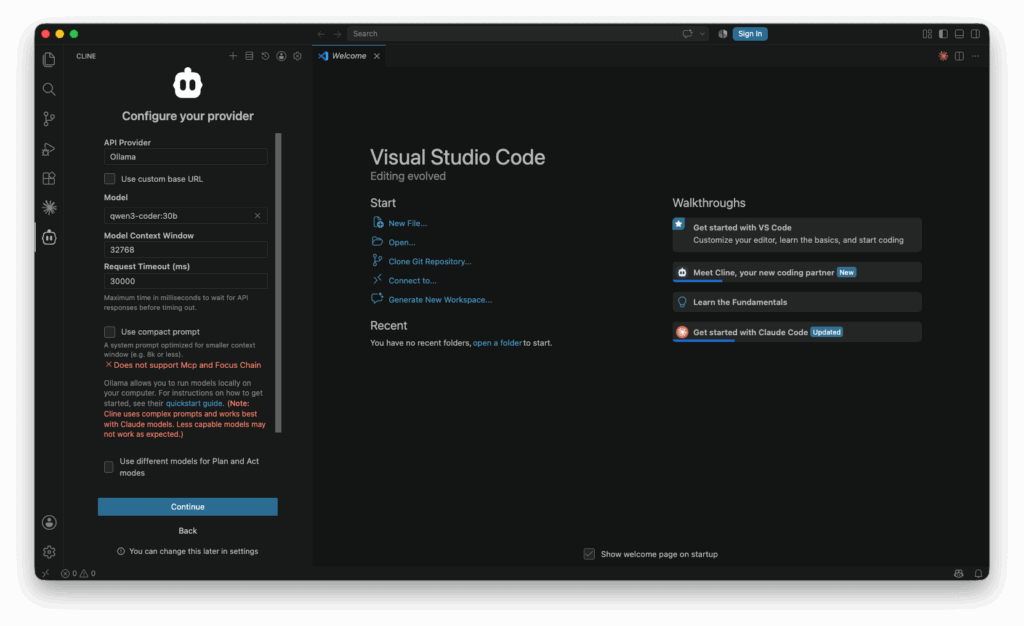This screenshot has width=1024, height=626.
Task: Click Clone Git Repository... link
Action: [430, 261]
